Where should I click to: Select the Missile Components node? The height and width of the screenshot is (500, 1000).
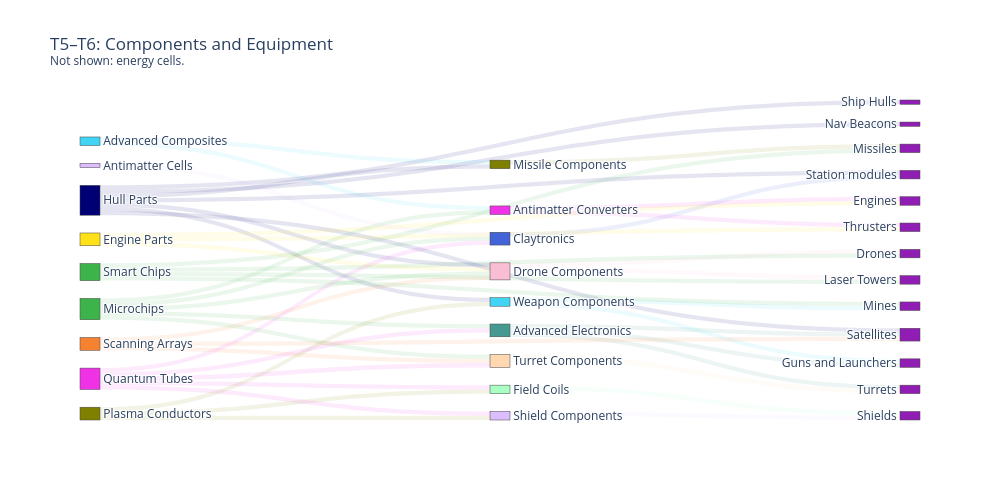coord(500,165)
